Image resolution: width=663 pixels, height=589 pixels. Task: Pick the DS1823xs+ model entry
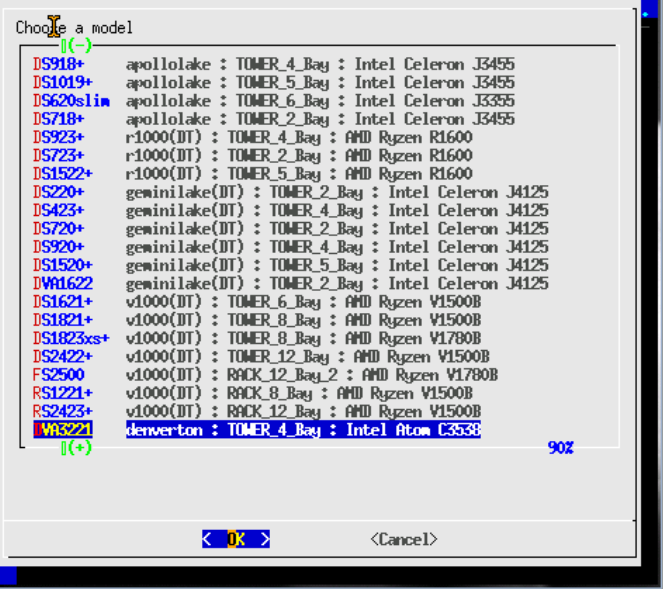[x=257, y=338]
